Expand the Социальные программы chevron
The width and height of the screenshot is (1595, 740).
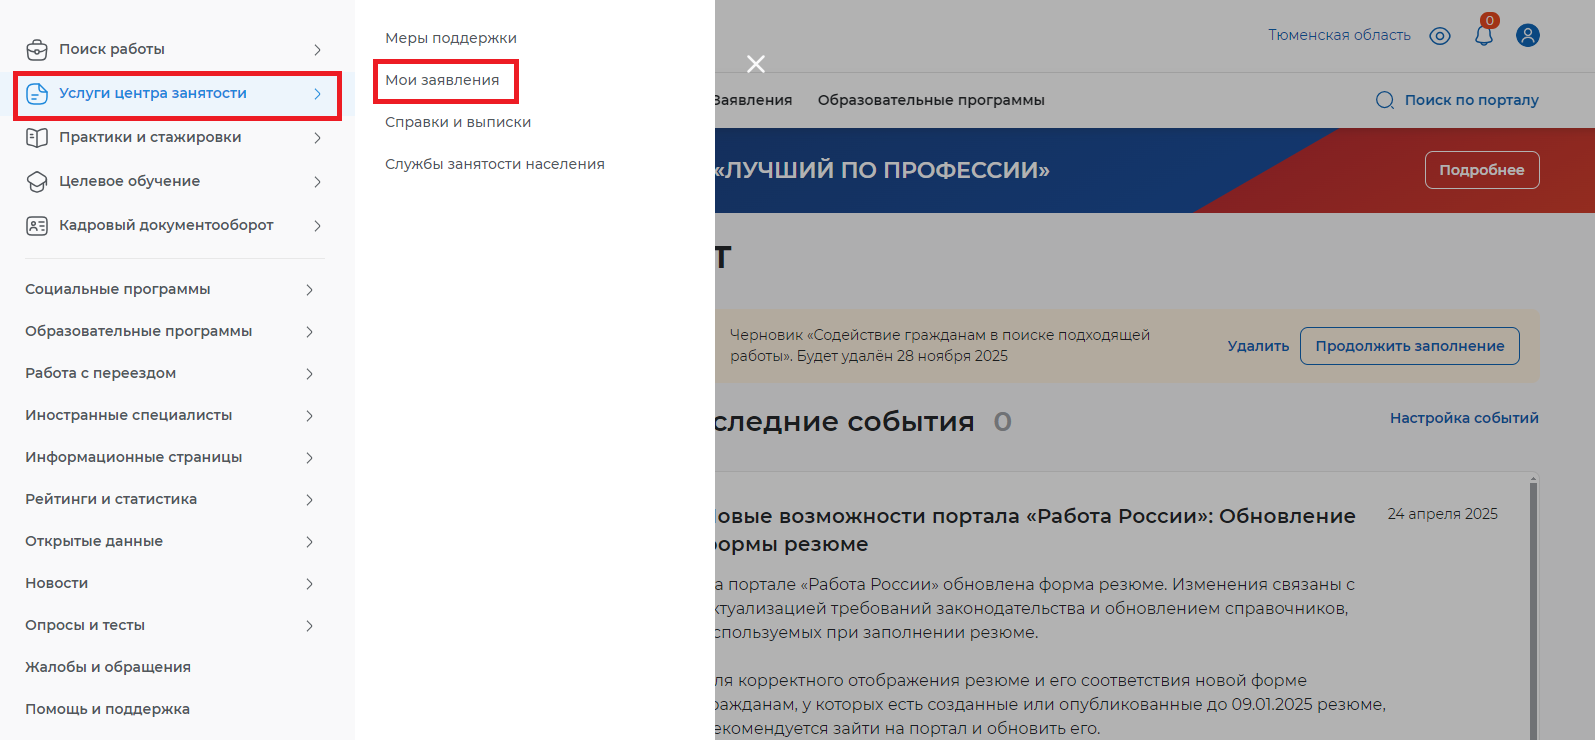309,290
